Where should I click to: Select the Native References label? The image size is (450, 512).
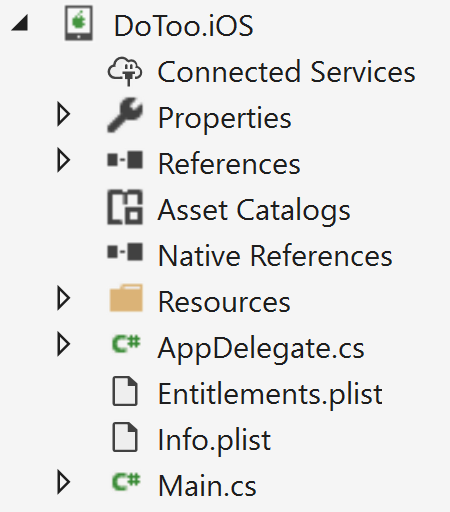275,256
